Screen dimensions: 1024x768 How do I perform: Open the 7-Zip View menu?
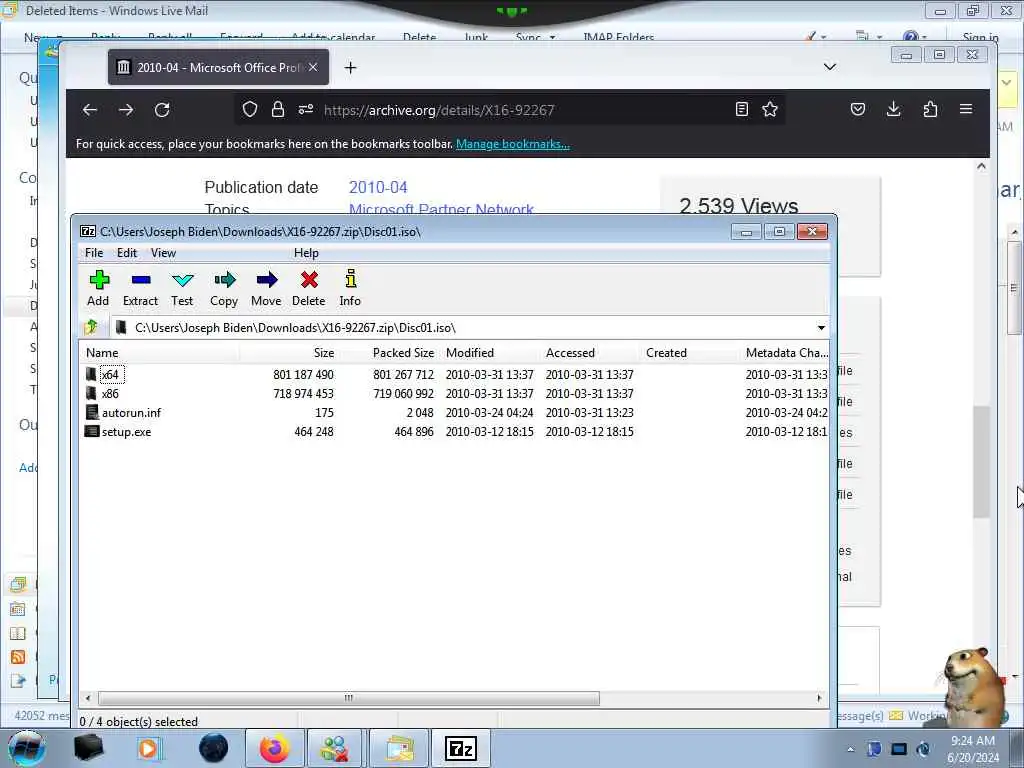[163, 253]
